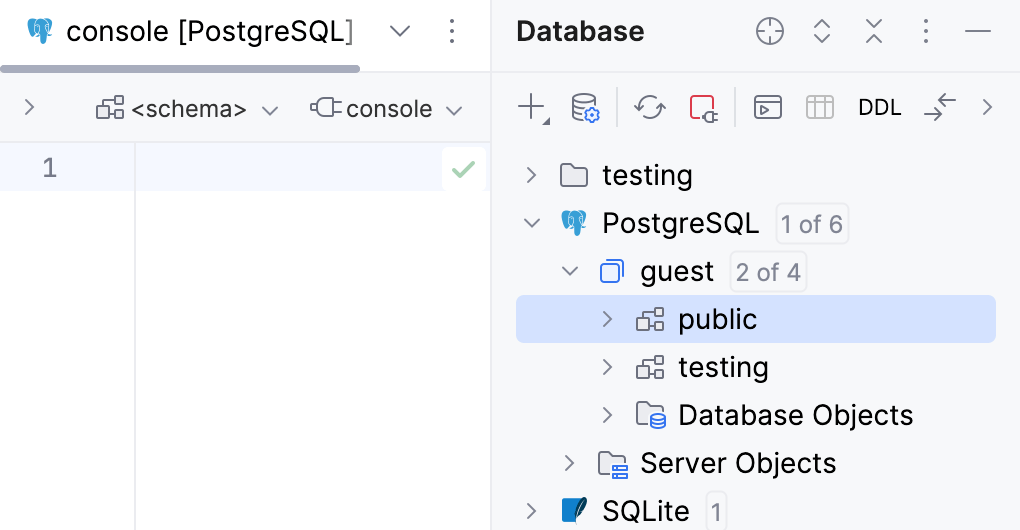Select the Server Objects tree item
This screenshot has width=1020, height=530.
(738, 463)
